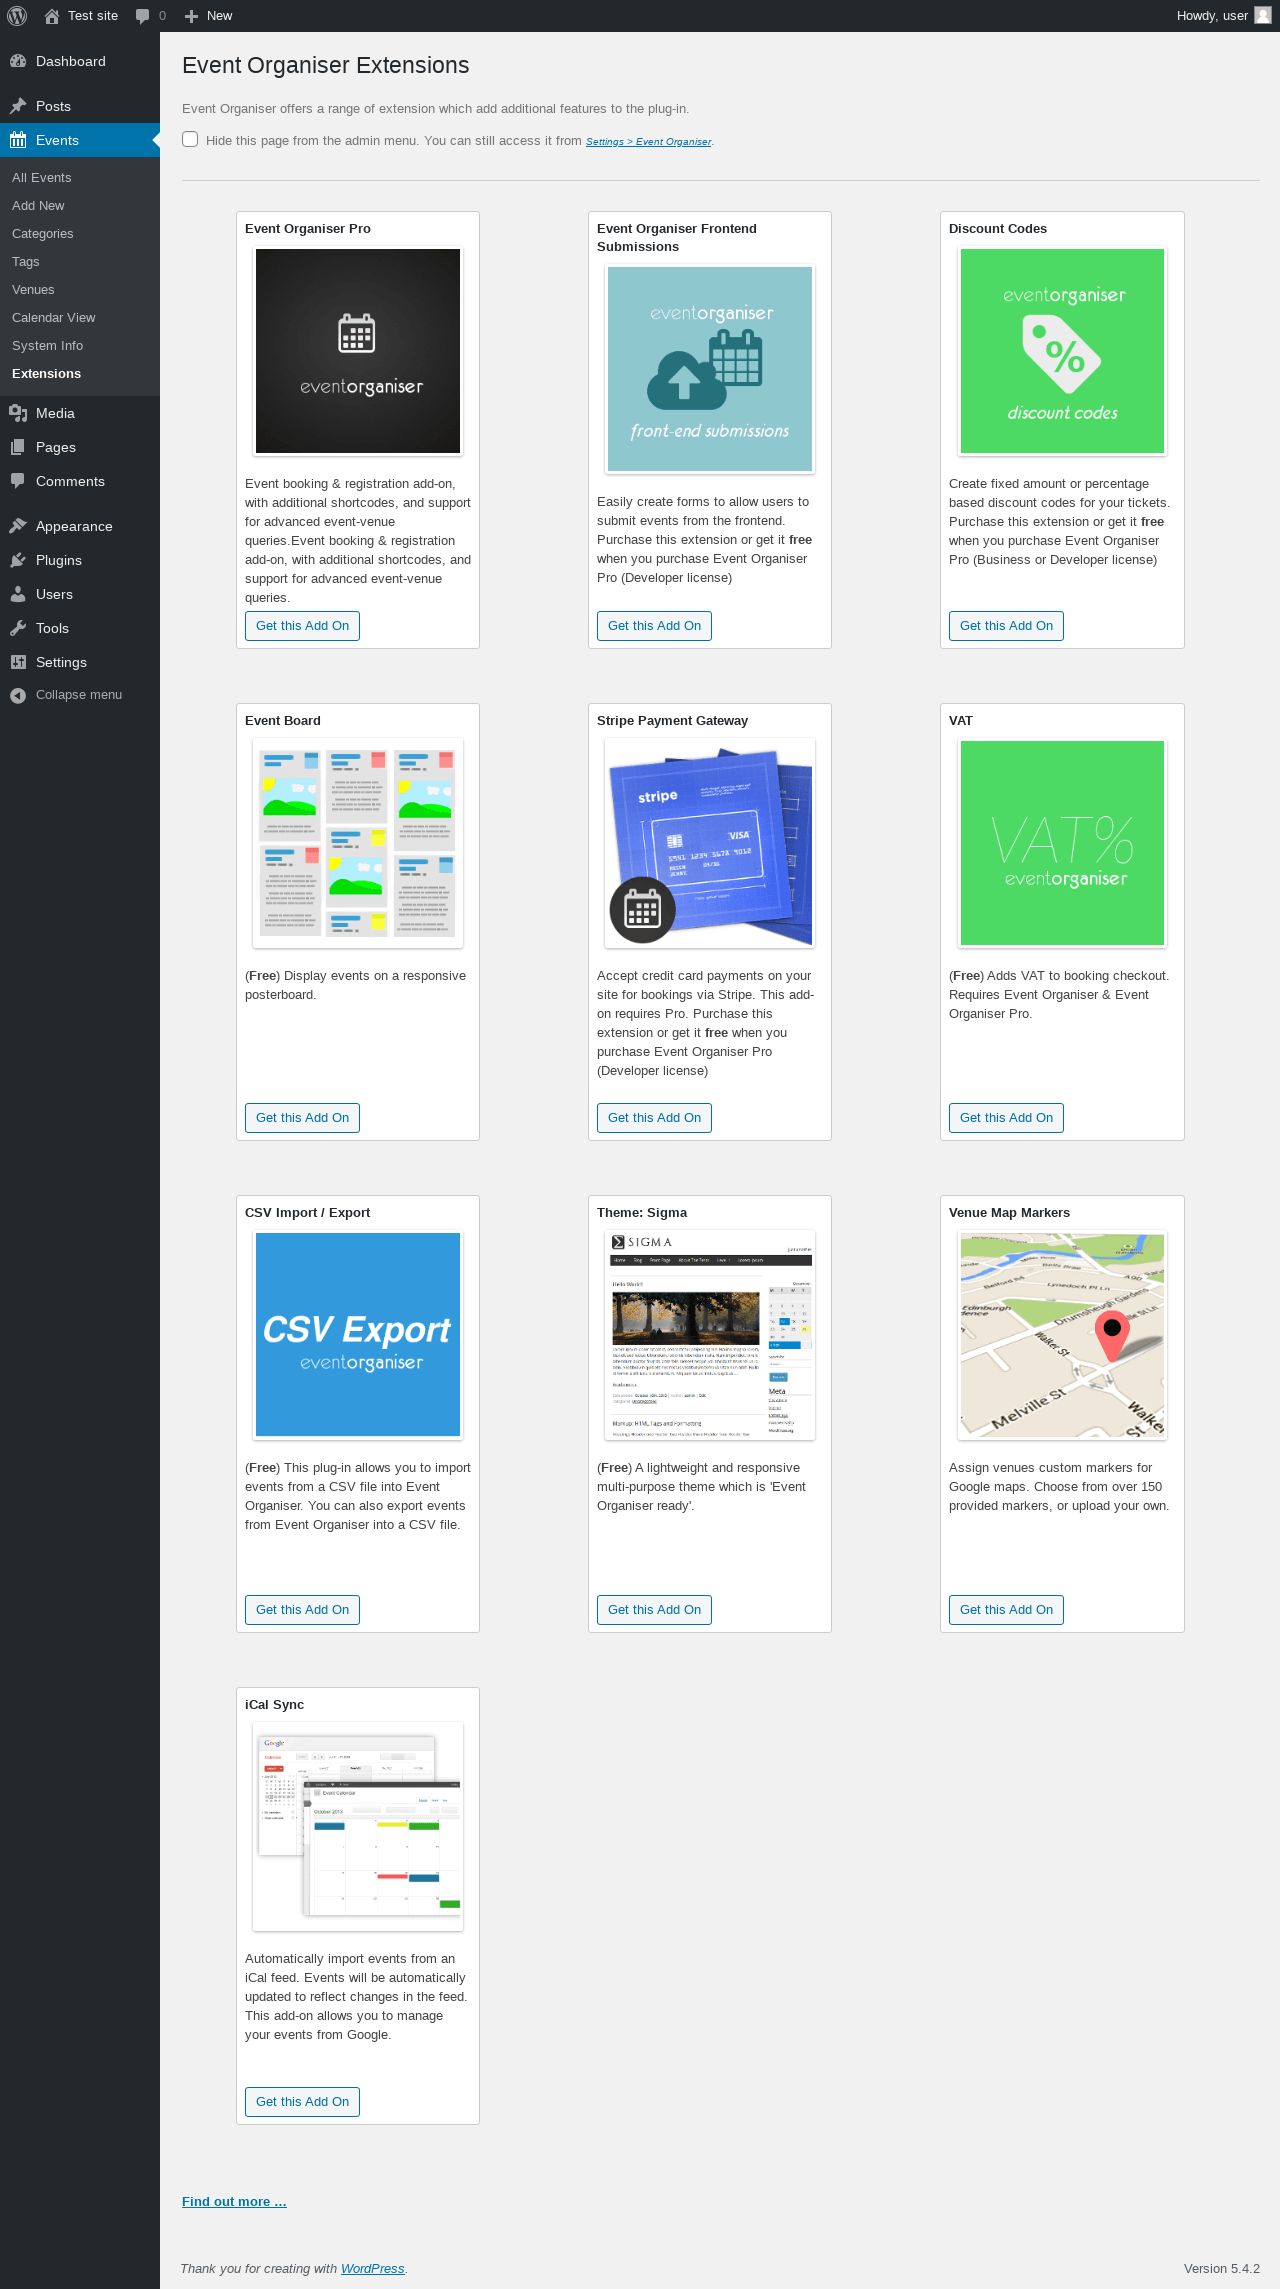Click the Stripe card thumbnail image
The height and width of the screenshot is (2289, 1280).
[x=710, y=843]
